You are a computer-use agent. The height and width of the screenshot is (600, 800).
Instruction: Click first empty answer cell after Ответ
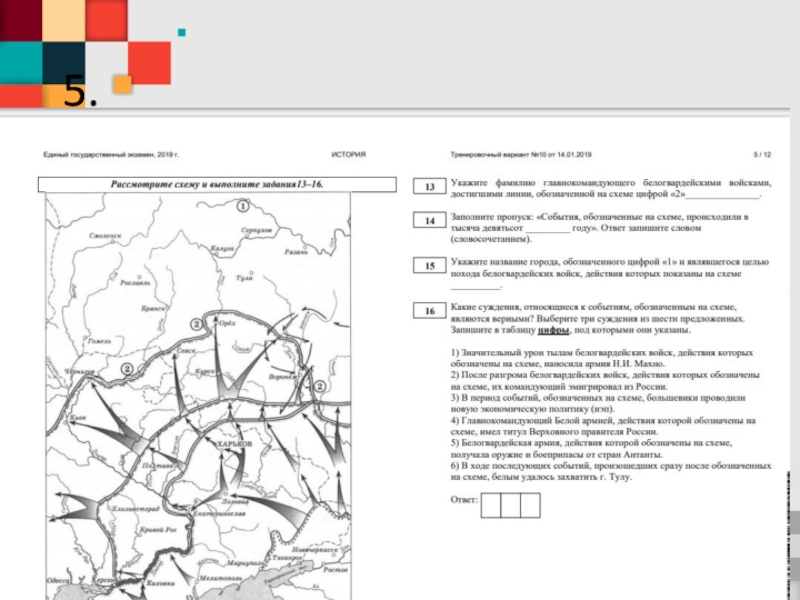click(491, 504)
